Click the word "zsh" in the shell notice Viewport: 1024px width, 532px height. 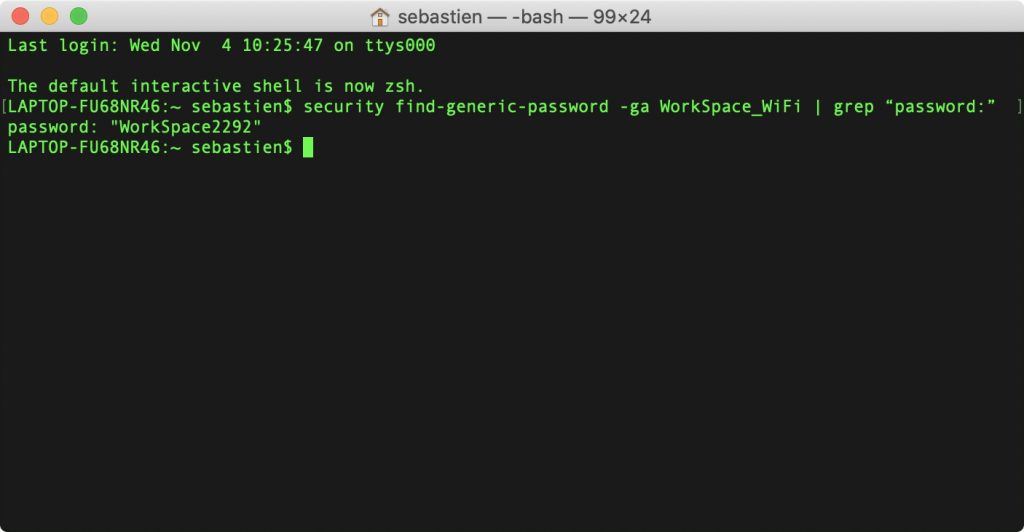point(399,86)
